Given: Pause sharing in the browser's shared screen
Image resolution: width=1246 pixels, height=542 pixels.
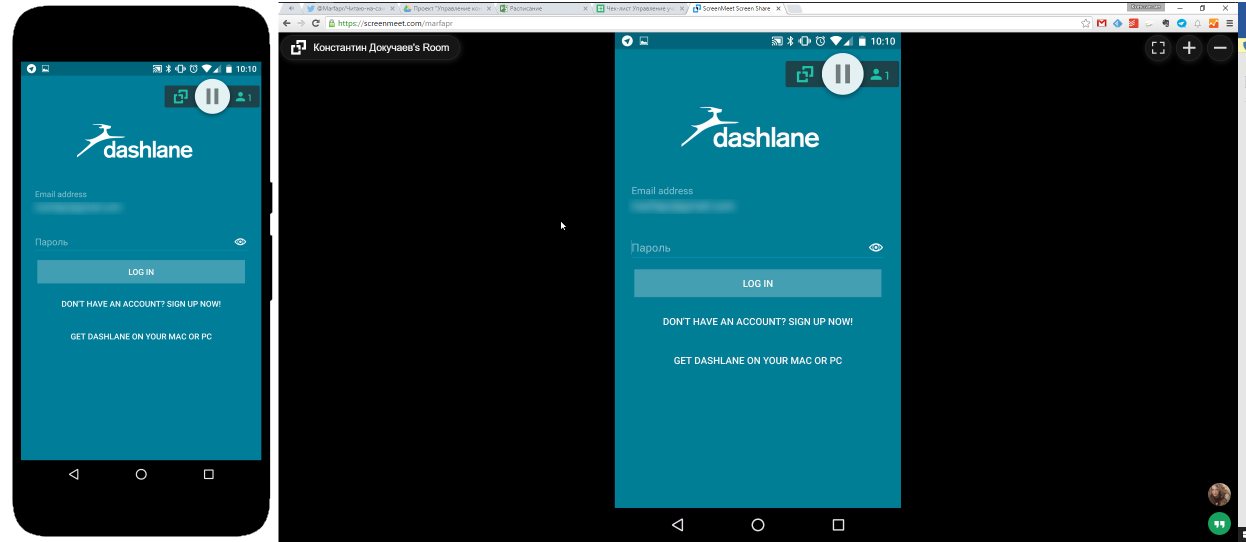Looking at the screenshot, I should [x=843, y=73].
